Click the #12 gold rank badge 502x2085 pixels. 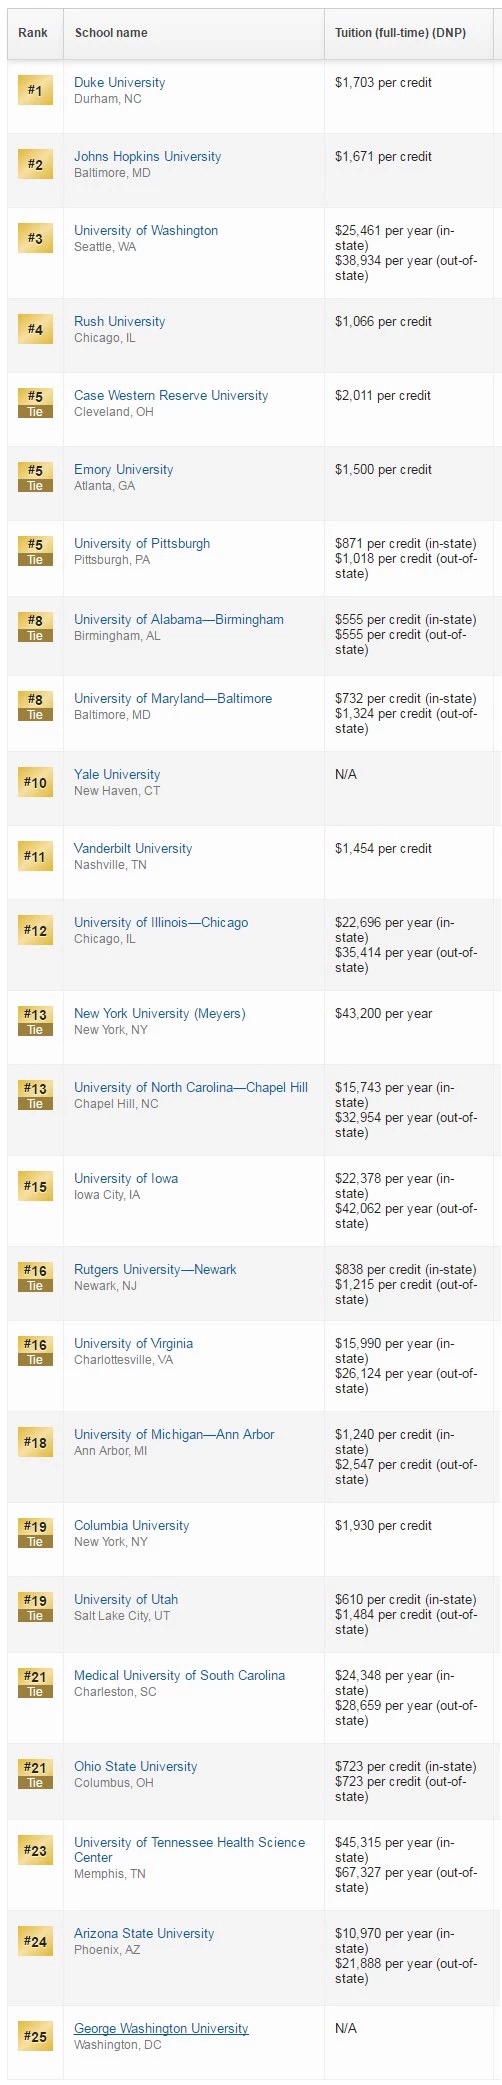coord(35,930)
